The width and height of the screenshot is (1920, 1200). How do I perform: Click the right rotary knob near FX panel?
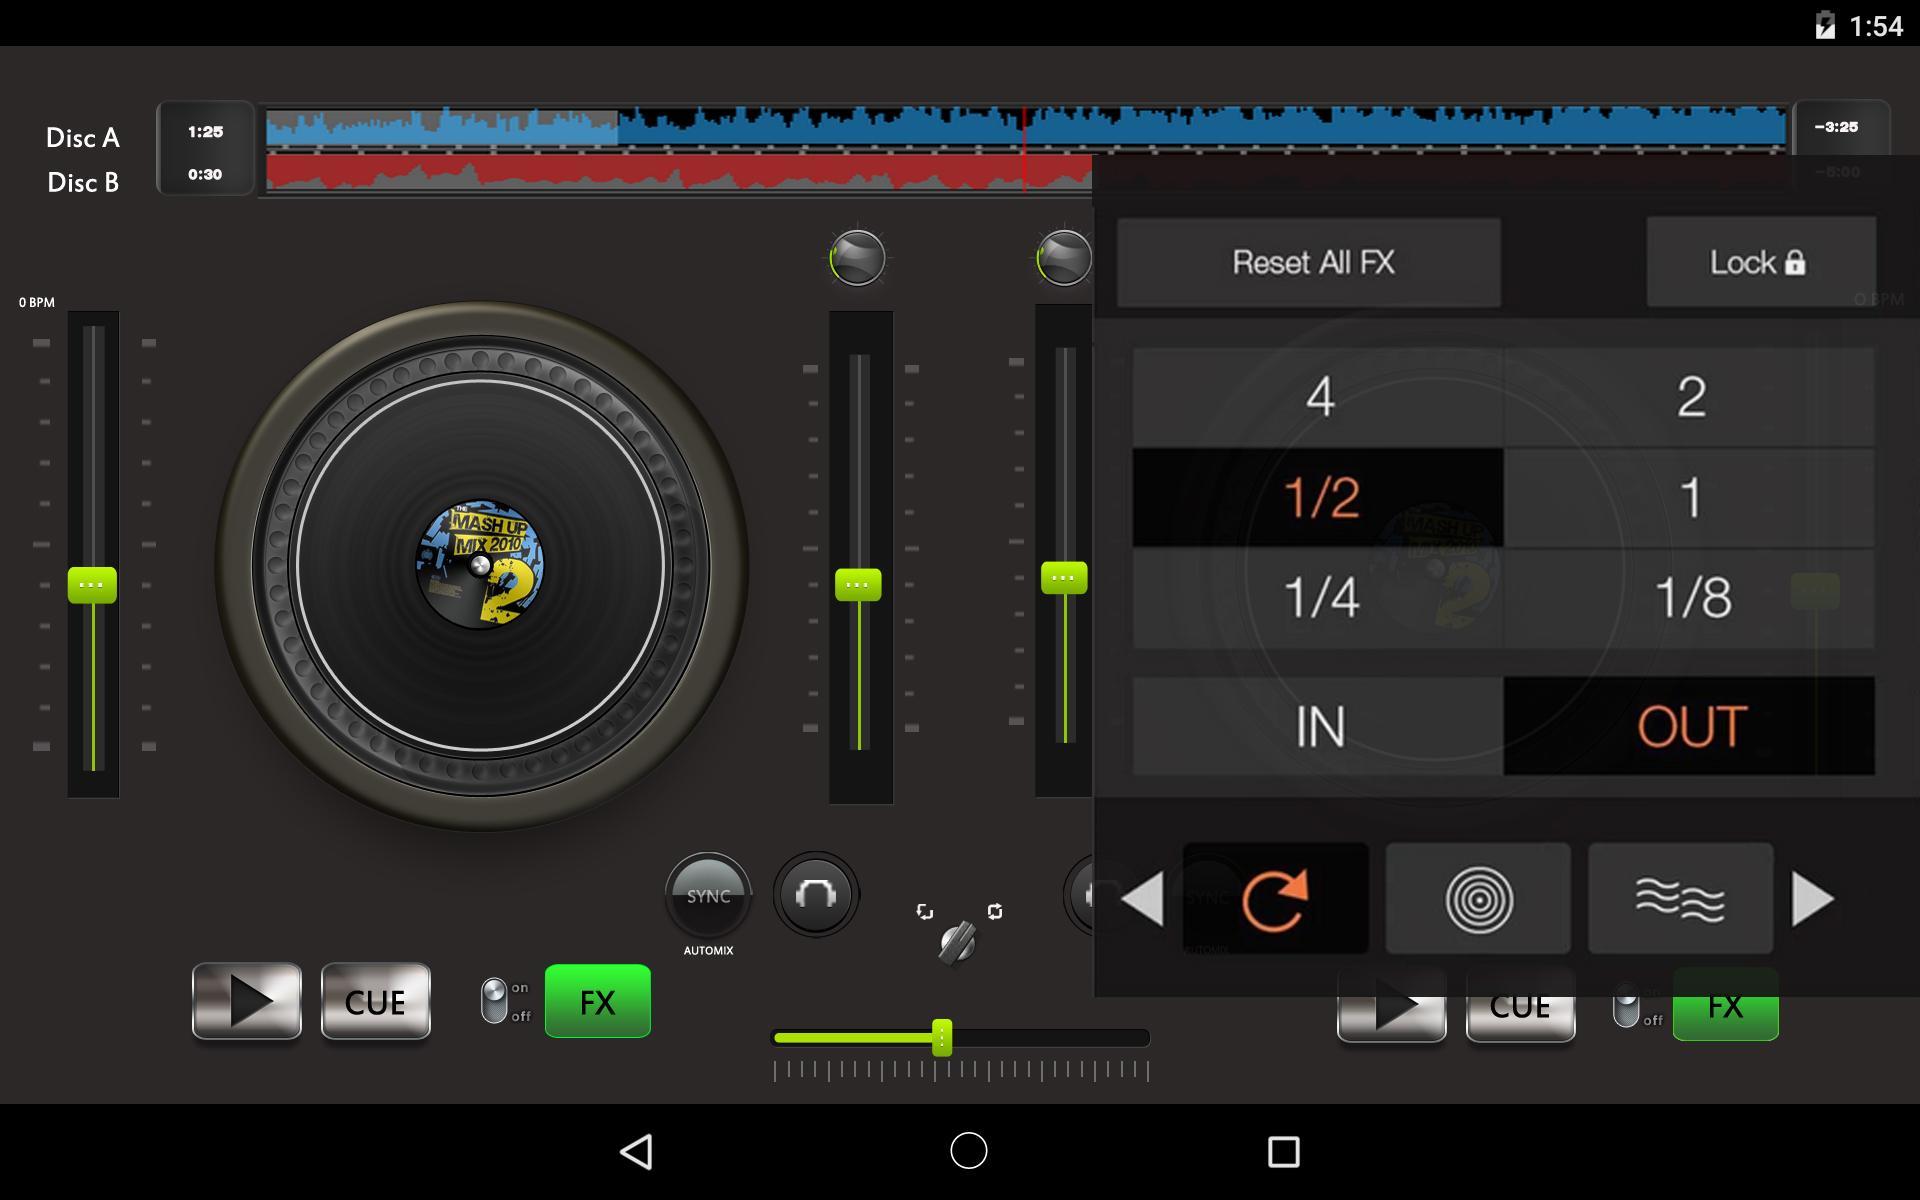(x=1063, y=258)
